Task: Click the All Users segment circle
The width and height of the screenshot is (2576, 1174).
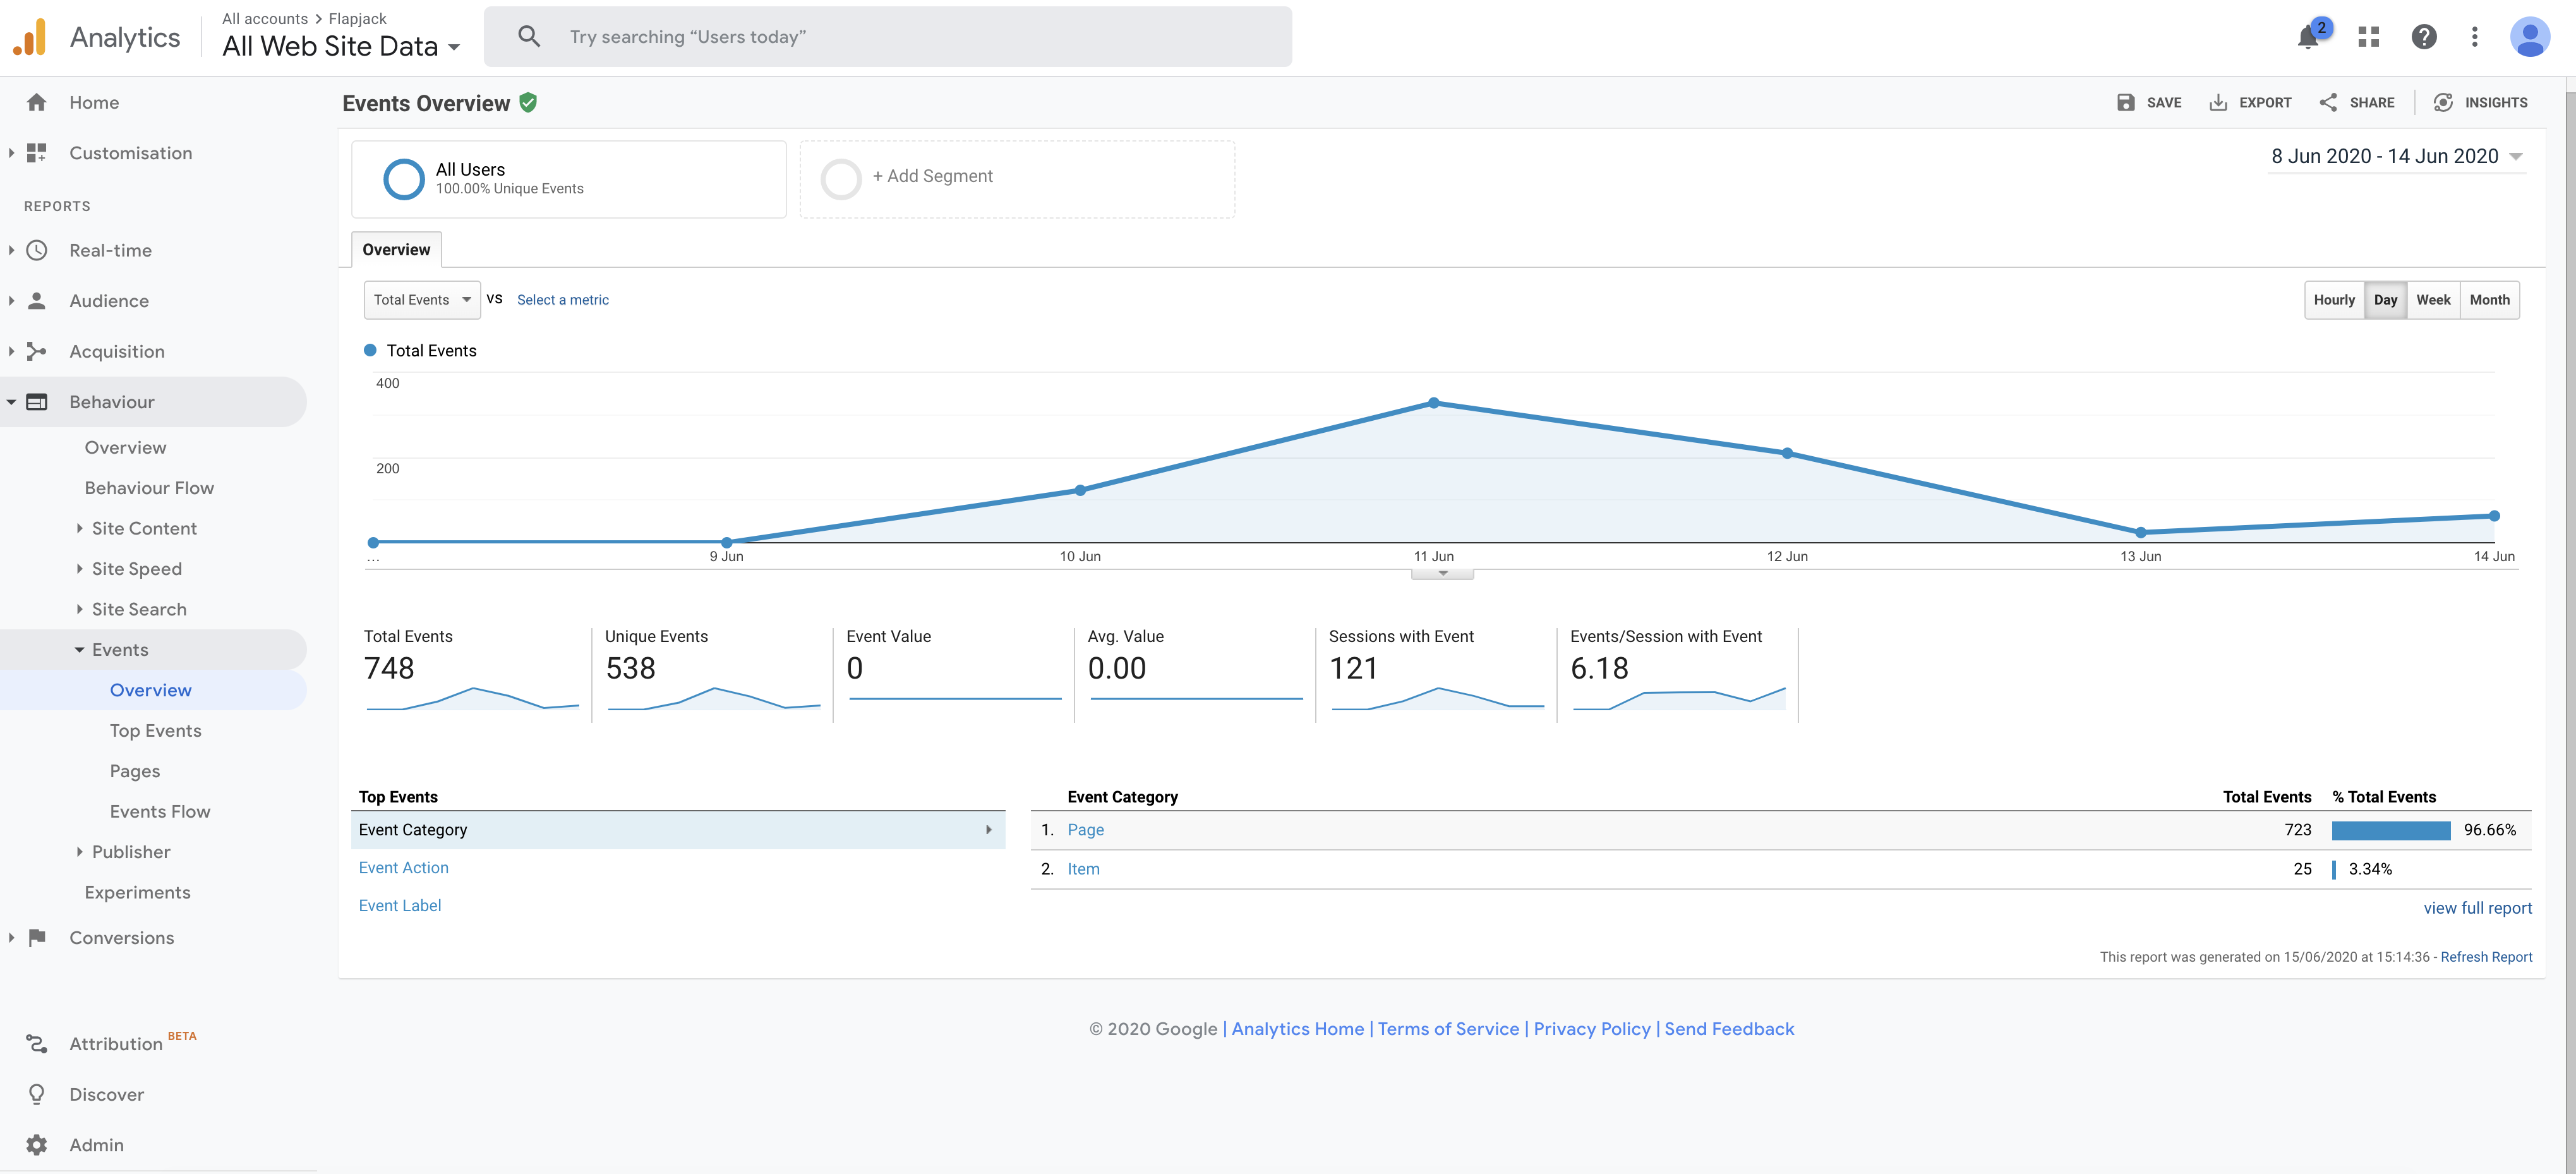Action: click(404, 179)
